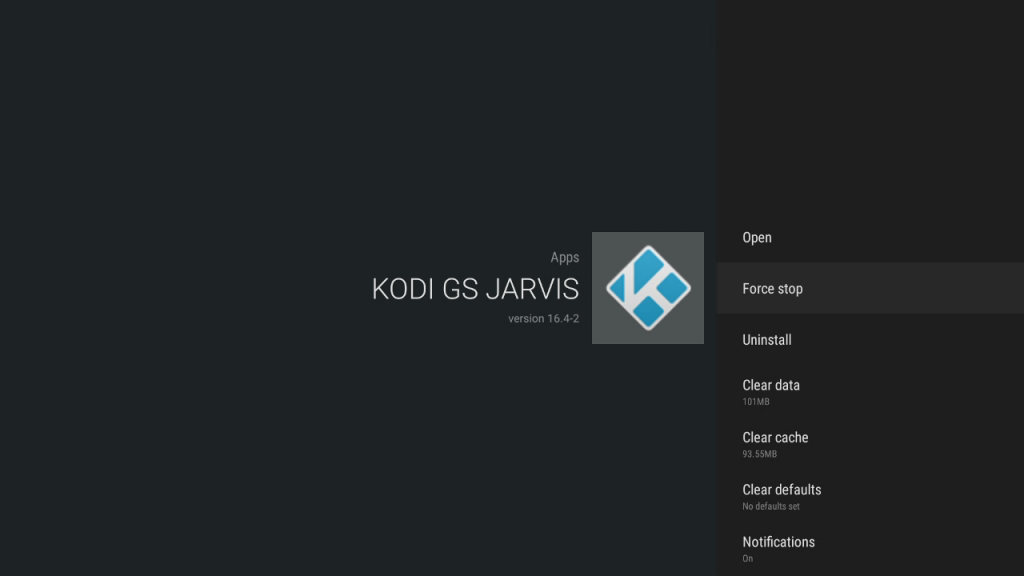This screenshot has height=576, width=1024.
Task: Click the KODI GS JARVIS title
Action: pyautogui.click(x=475, y=289)
